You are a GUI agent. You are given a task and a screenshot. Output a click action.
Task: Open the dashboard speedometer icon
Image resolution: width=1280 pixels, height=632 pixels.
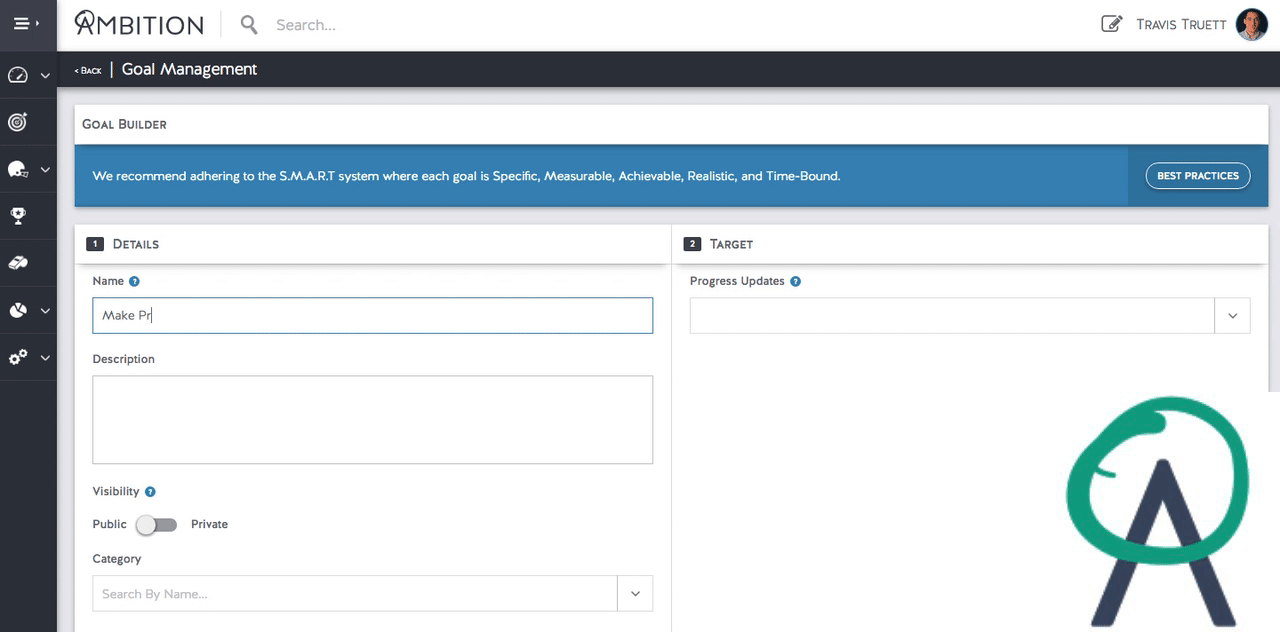pos(18,75)
